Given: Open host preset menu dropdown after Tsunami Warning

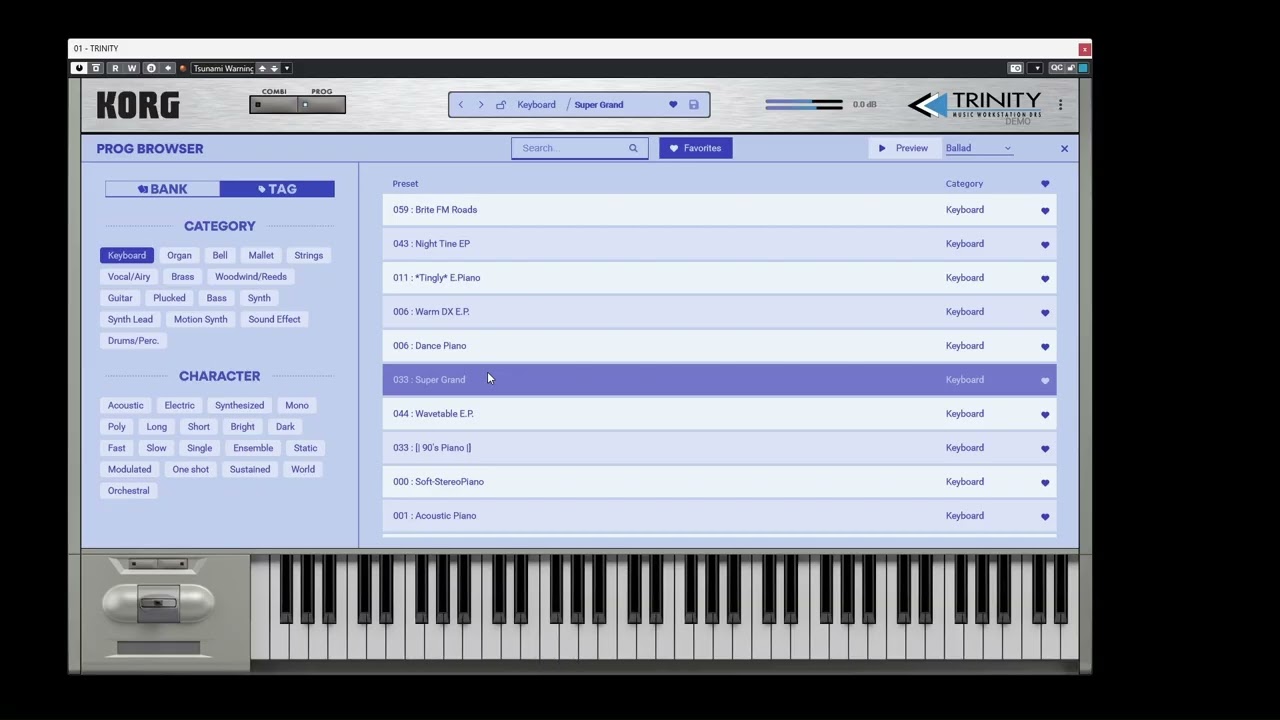Looking at the screenshot, I should point(287,68).
